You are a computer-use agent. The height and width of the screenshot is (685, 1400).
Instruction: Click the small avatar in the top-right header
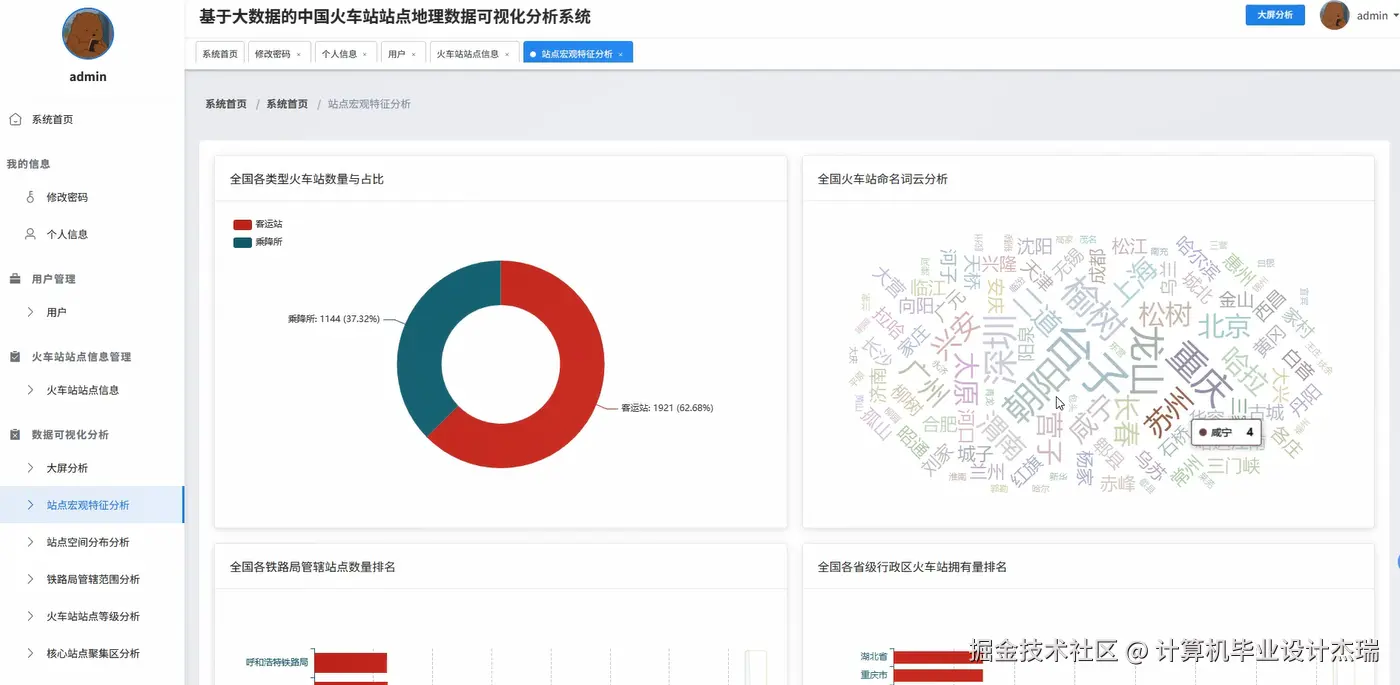tap(1335, 15)
